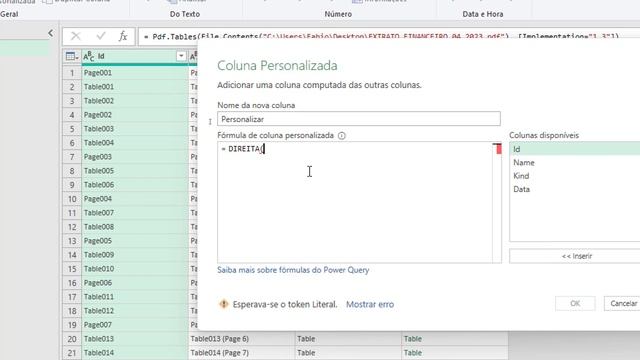Collapse the queries pane with the chevron
Screen dimensions: 640x360
[50, 33]
